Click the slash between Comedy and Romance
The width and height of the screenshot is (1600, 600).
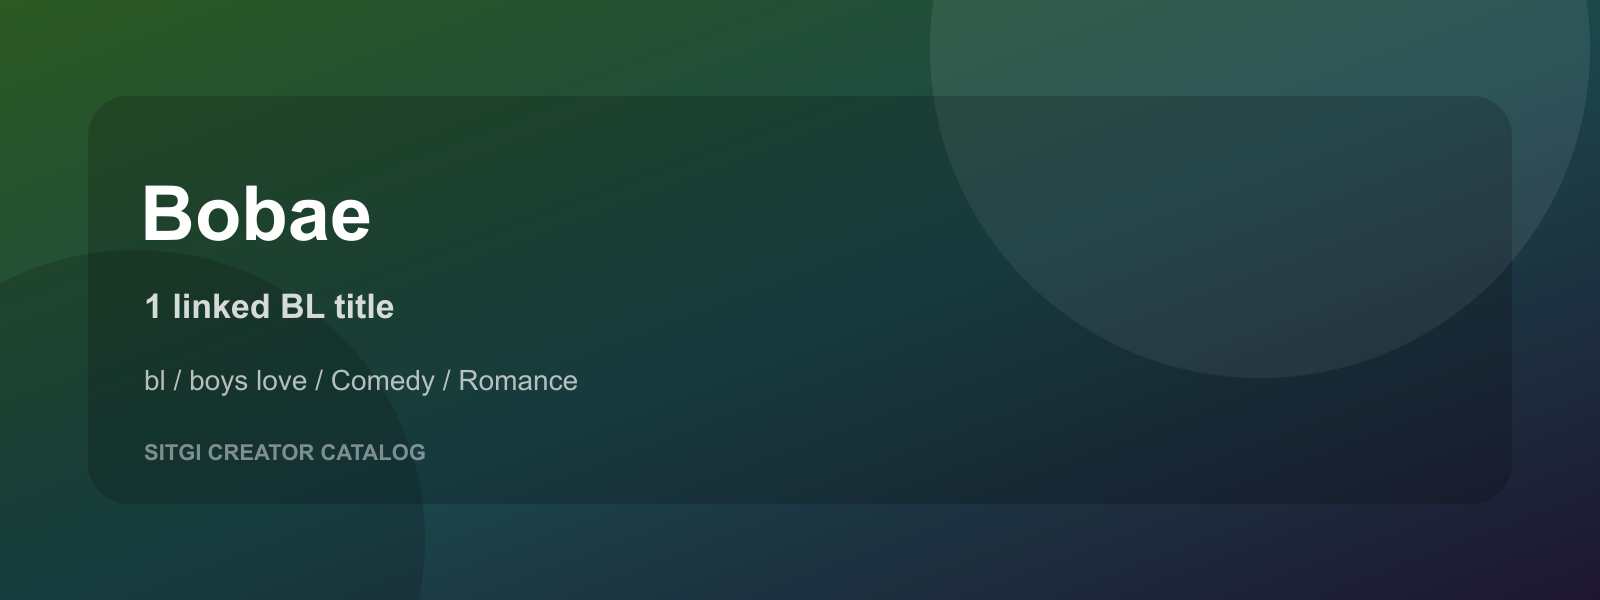(x=447, y=381)
